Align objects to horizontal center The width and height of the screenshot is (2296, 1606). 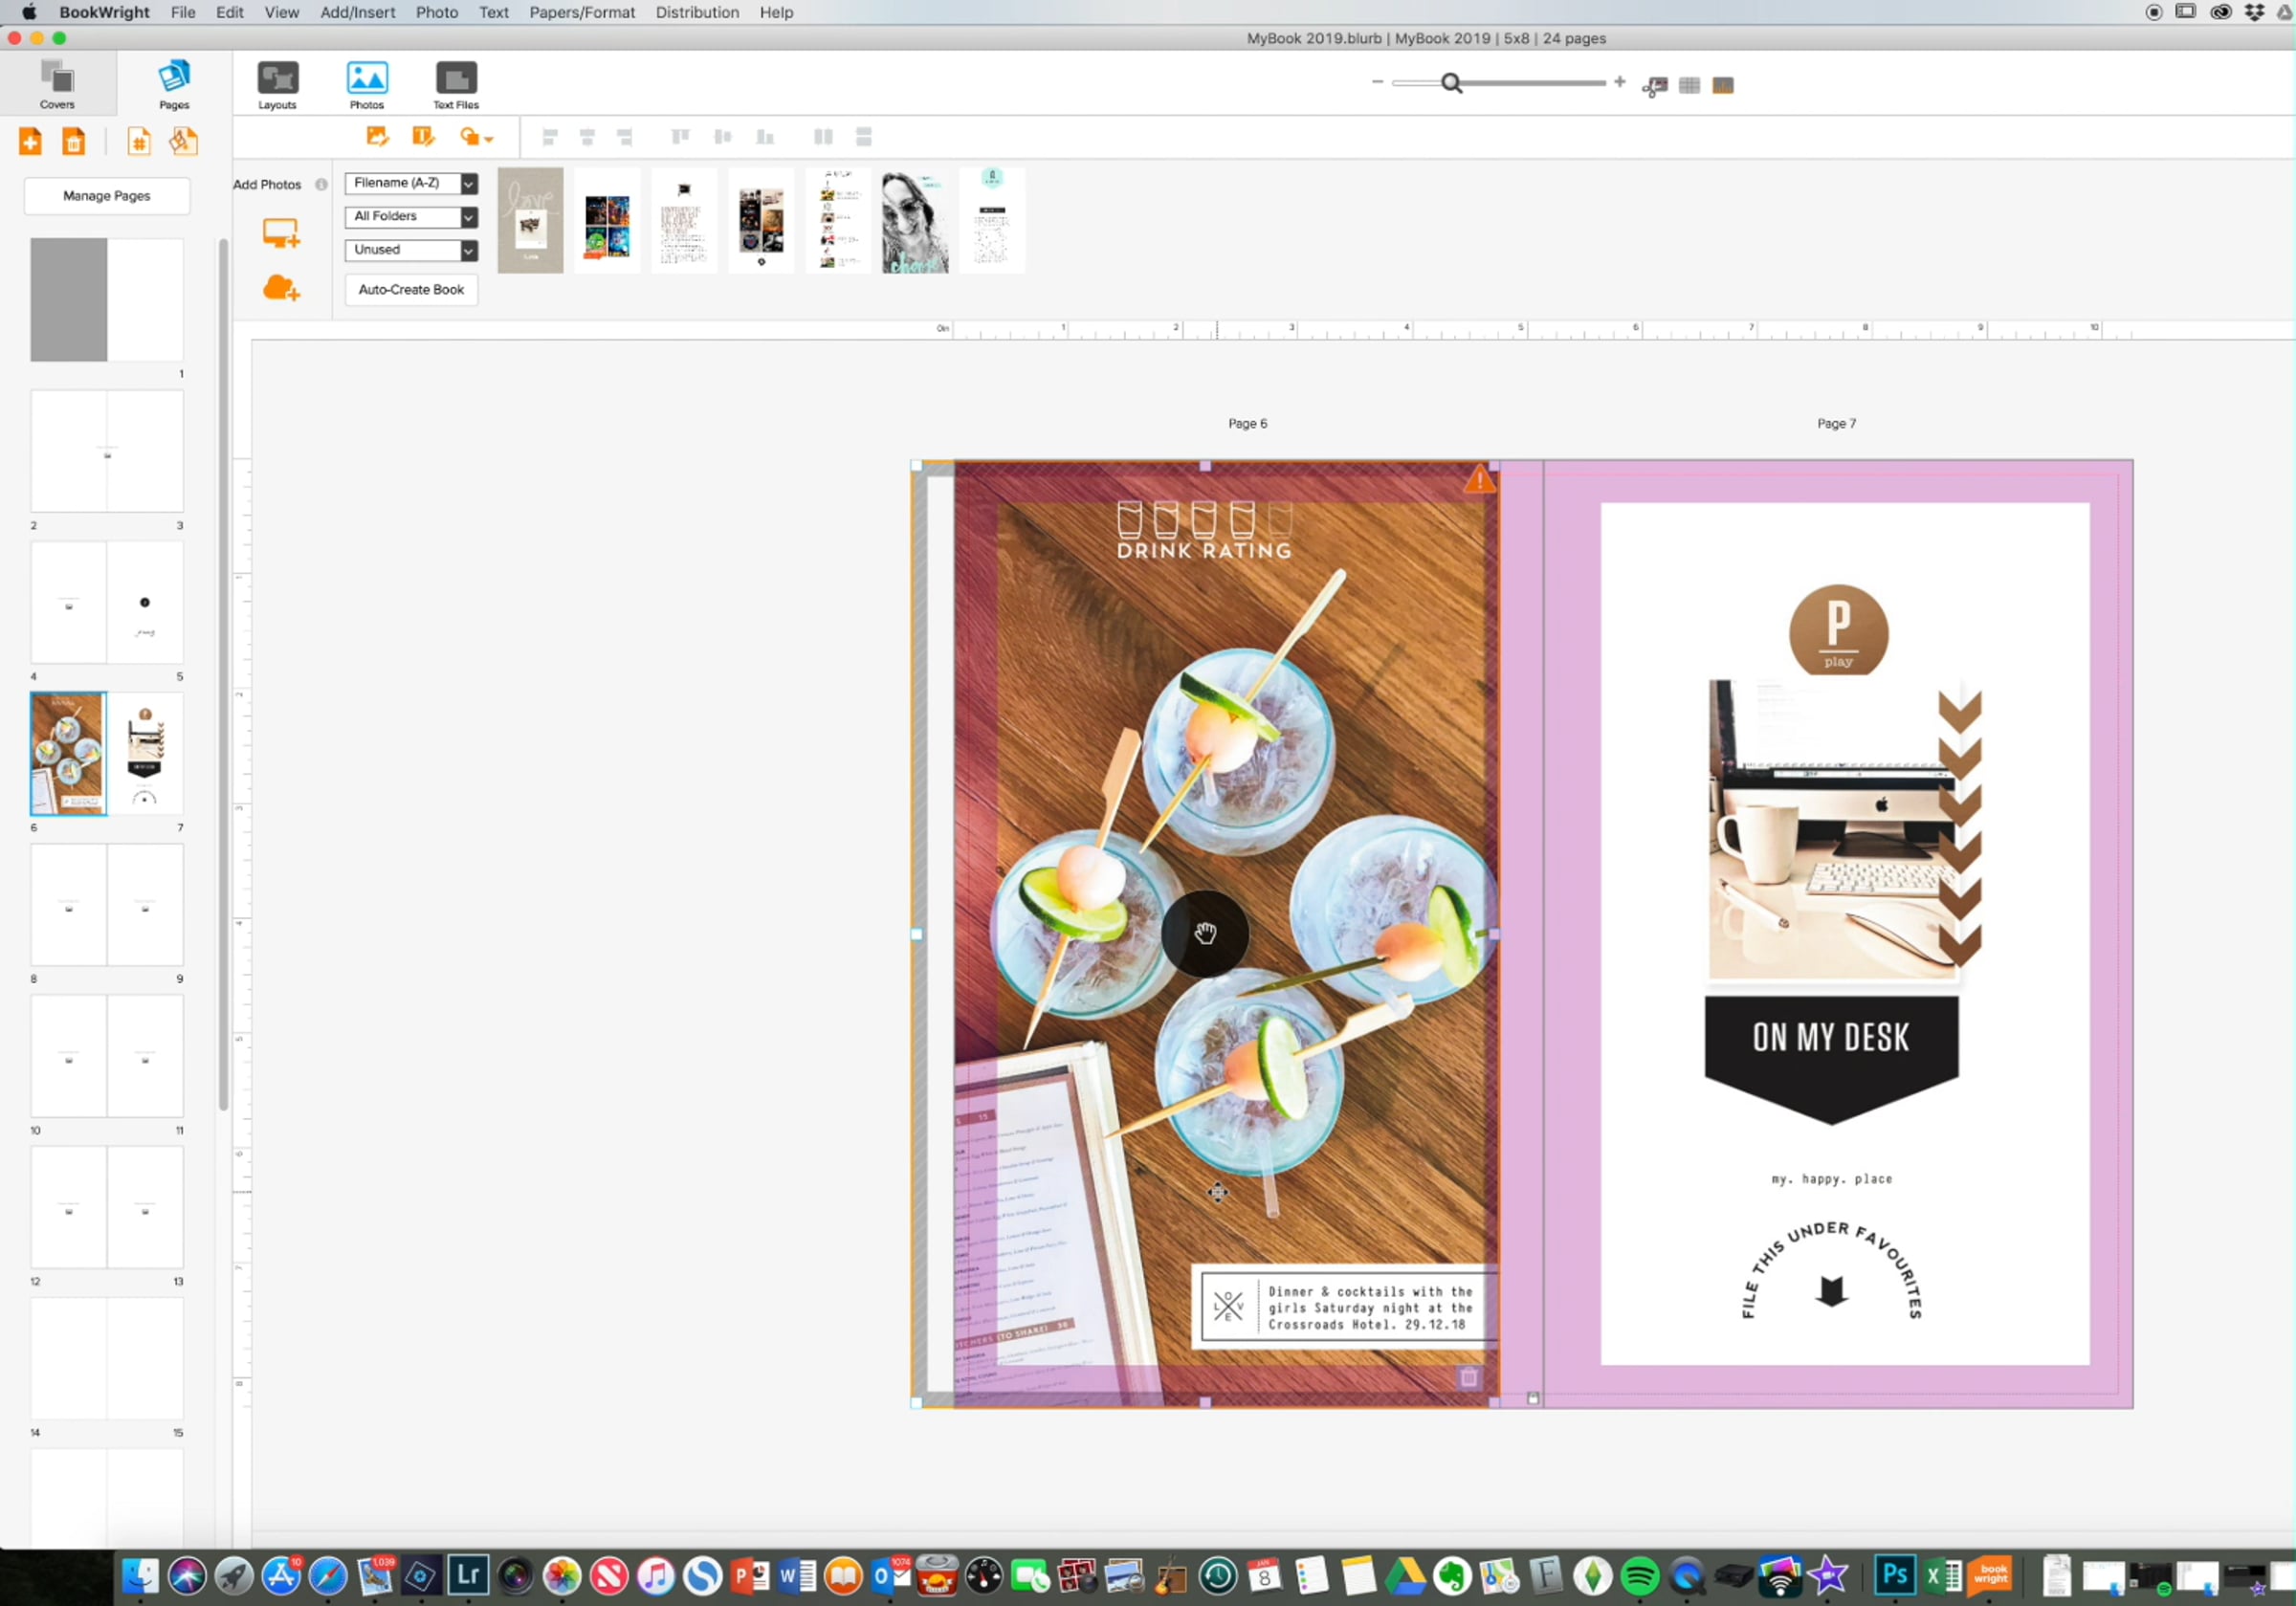tap(587, 137)
